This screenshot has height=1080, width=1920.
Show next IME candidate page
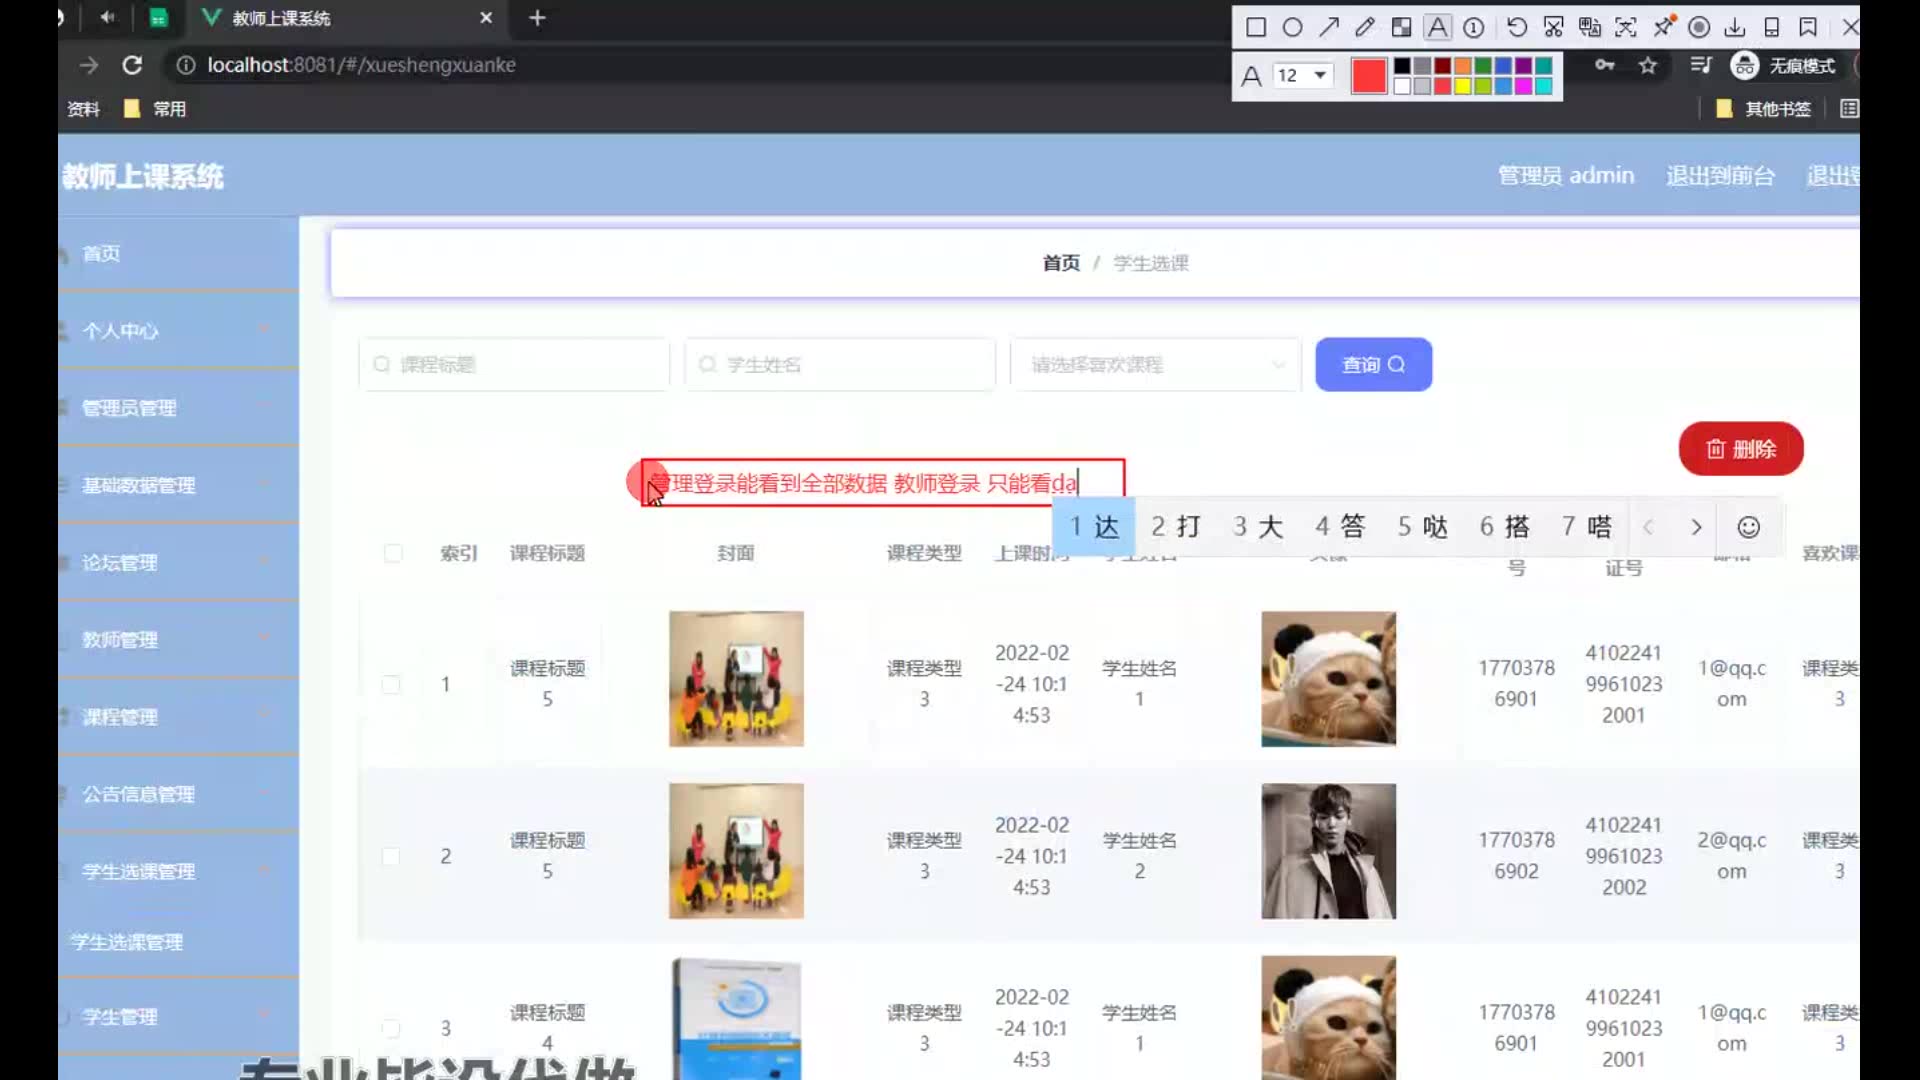pyautogui.click(x=1696, y=527)
